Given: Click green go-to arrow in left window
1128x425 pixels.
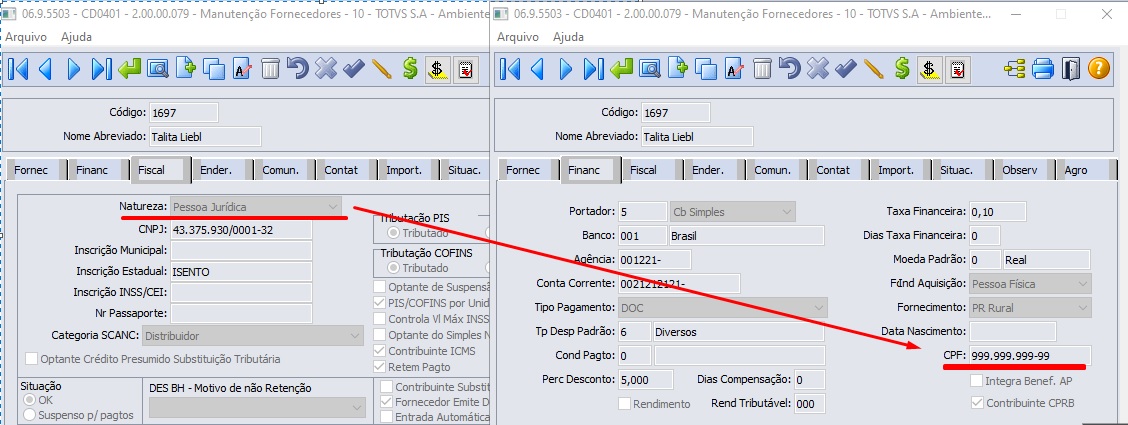Looking at the screenshot, I should [130, 69].
